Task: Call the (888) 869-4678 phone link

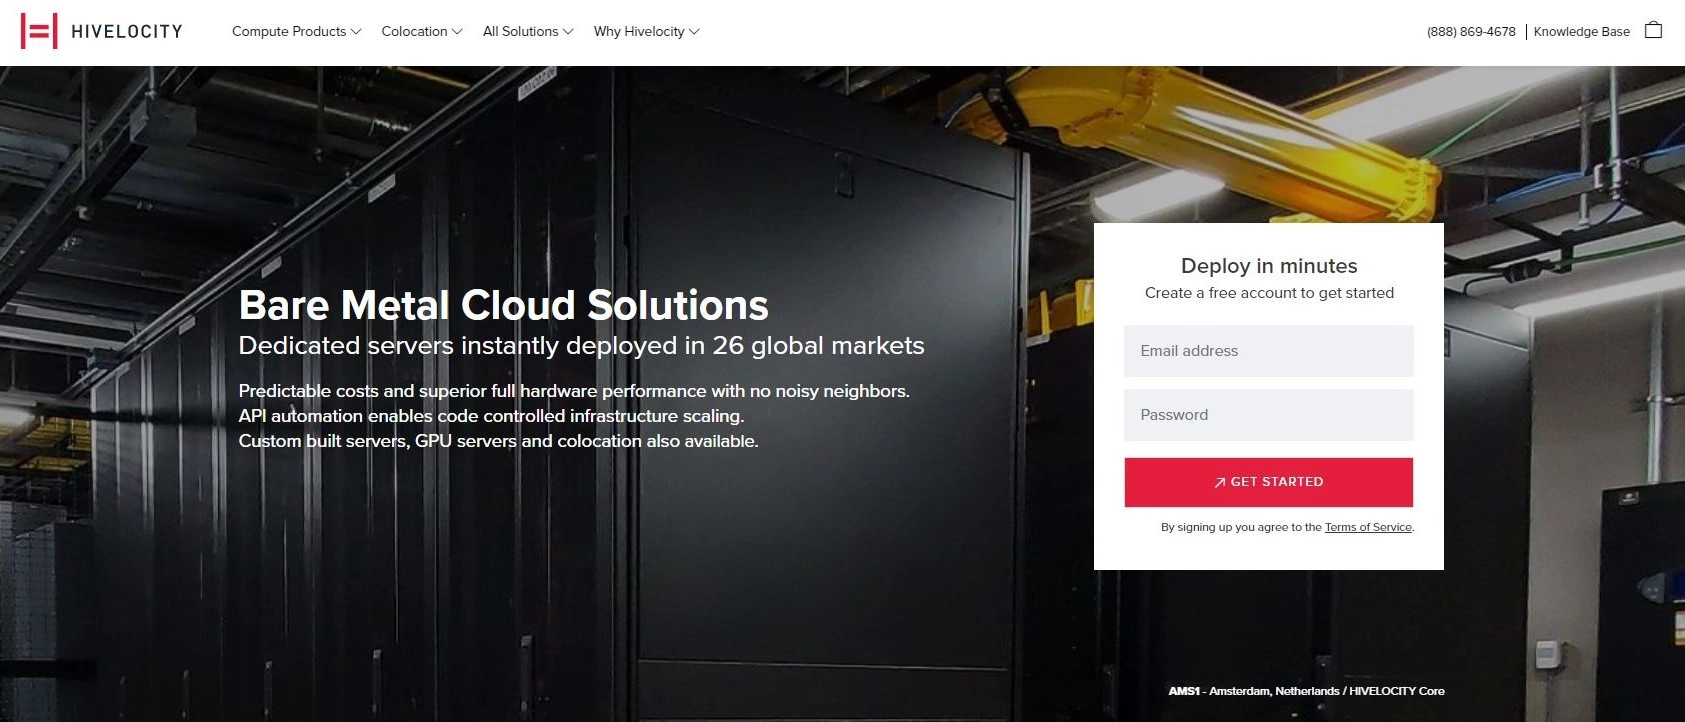Action: pos(1471,31)
